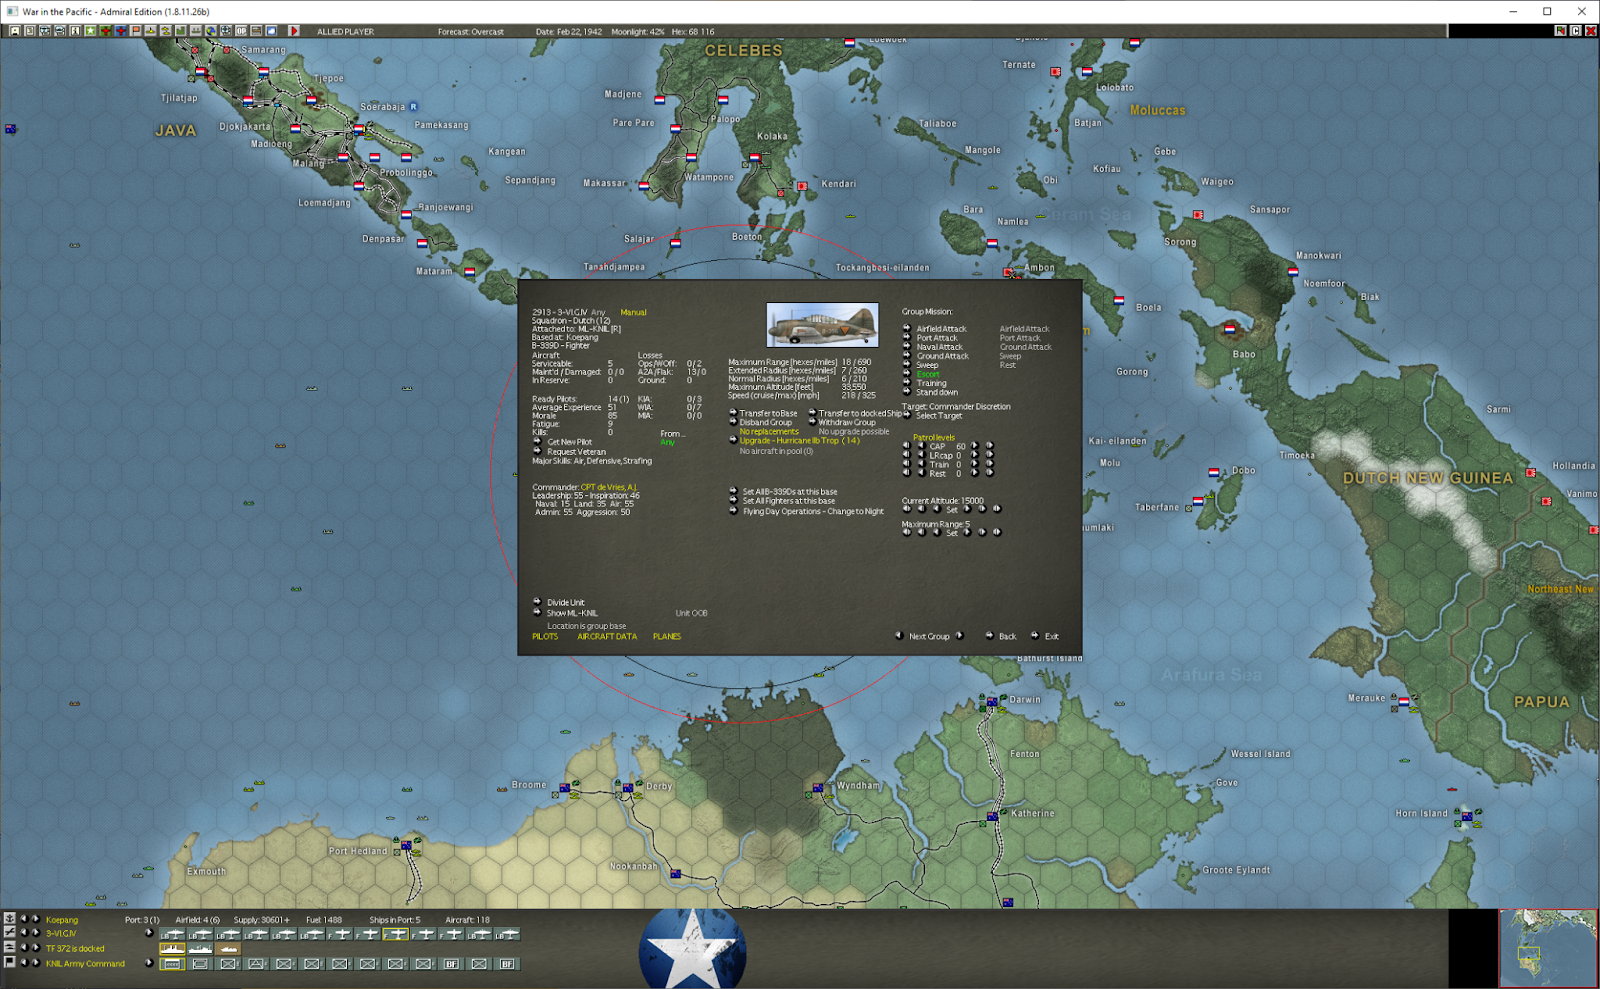Viewport: 1600px width, 989px height.
Task: Click Select Target
Action: tap(938, 416)
